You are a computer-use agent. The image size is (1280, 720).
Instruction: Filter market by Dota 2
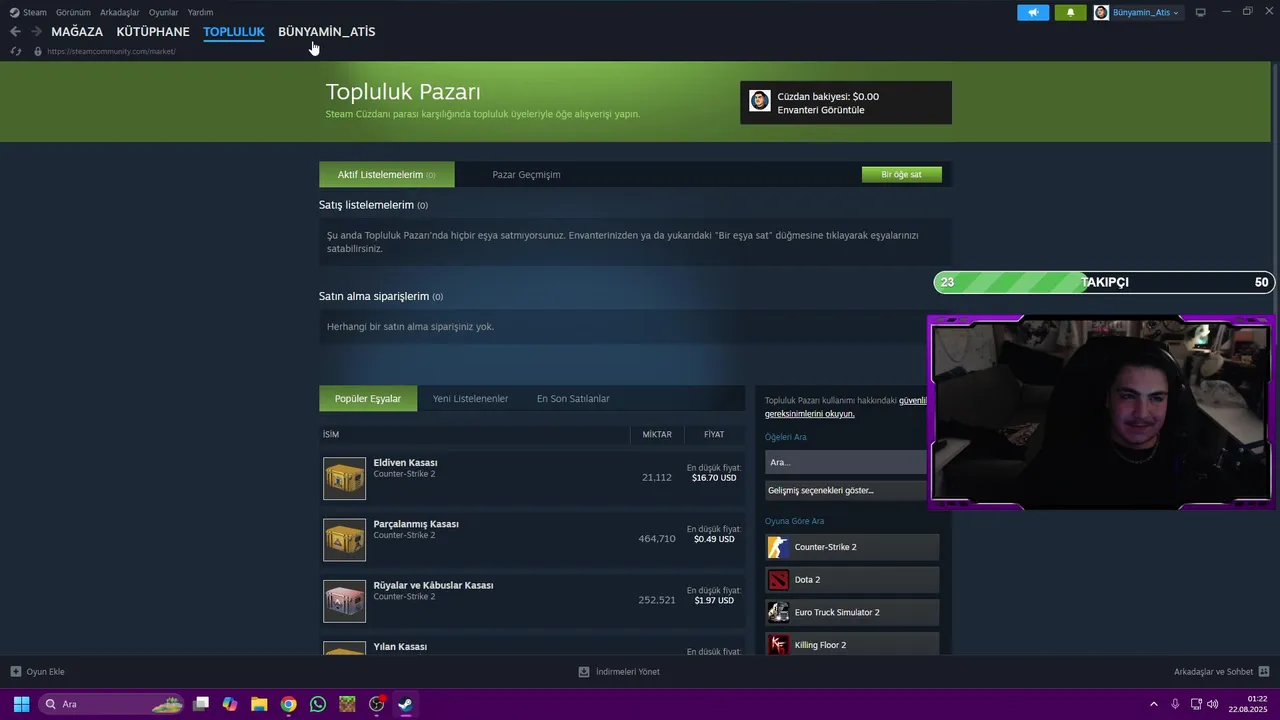pyautogui.click(x=852, y=580)
